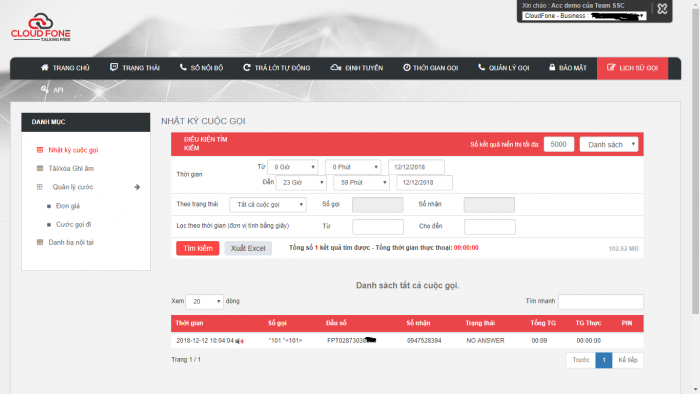Screen dimensions: 700x394
Task: Click the Số gọi input field
Action: pyautogui.click(x=378, y=204)
